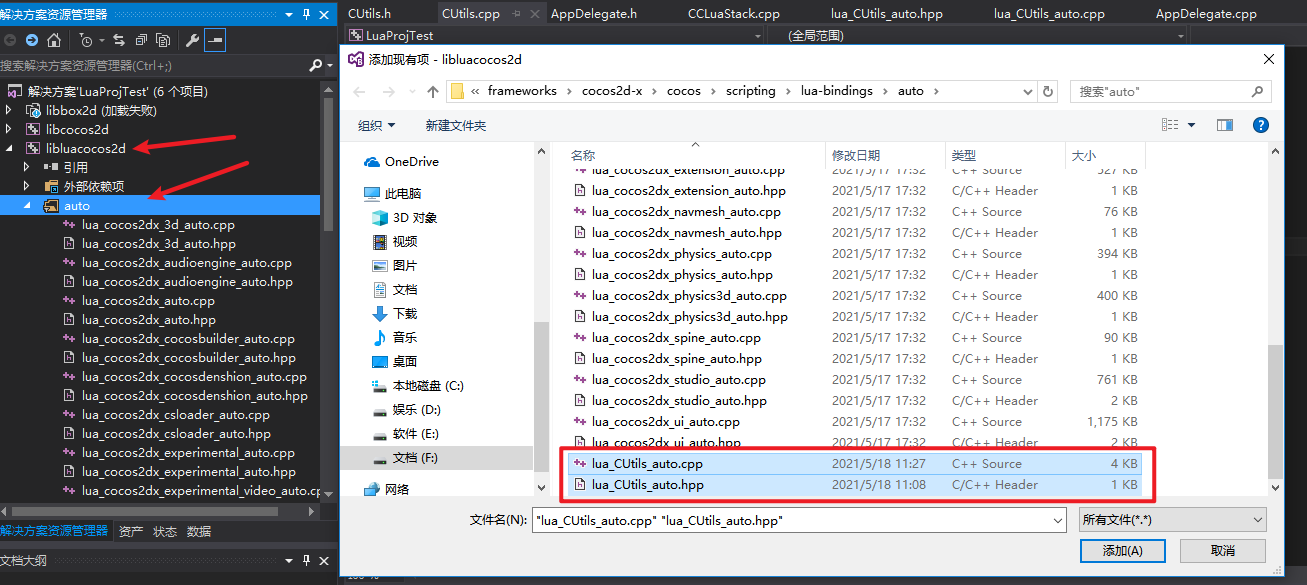Click the 文件名 filename input field
This screenshot has height=585, width=1307.
tap(799, 520)
